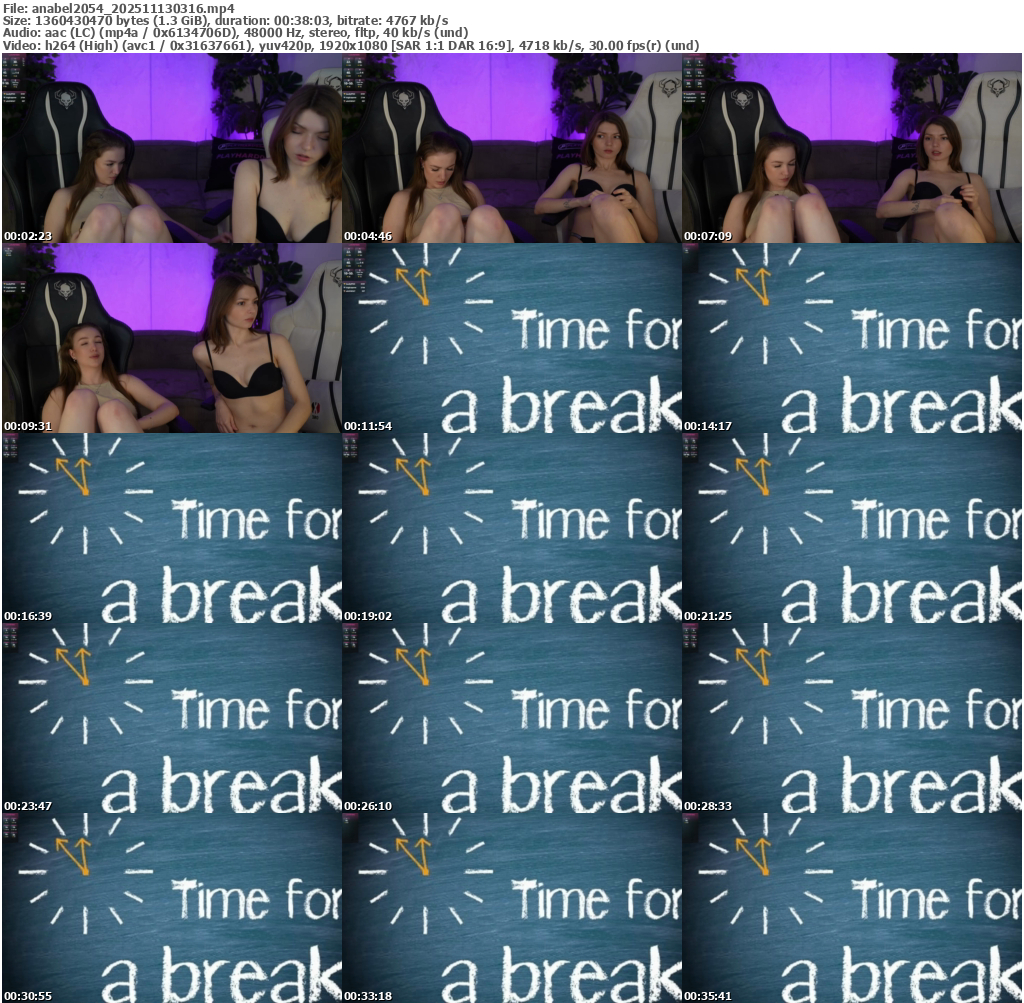Select the file name line 'anabel2054_202511130316.mp4'

point(119,8)
